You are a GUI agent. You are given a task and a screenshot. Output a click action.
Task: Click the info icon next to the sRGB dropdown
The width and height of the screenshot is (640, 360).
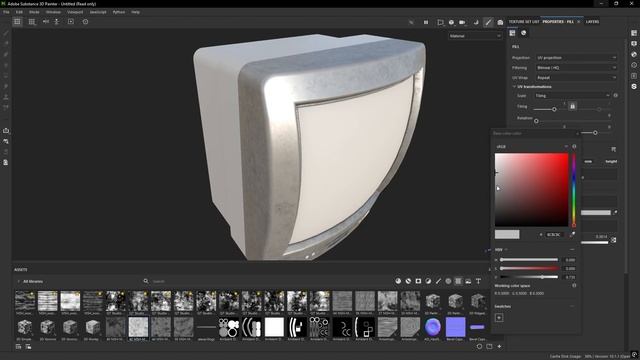(574, 147)
